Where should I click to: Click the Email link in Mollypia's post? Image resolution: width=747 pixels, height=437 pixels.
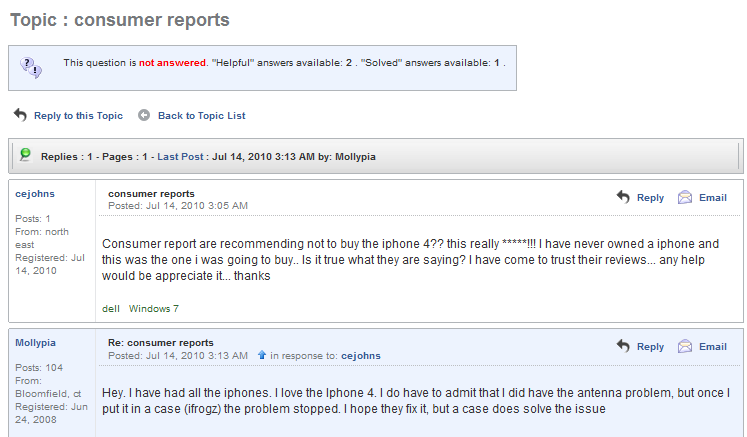point(712,347)
